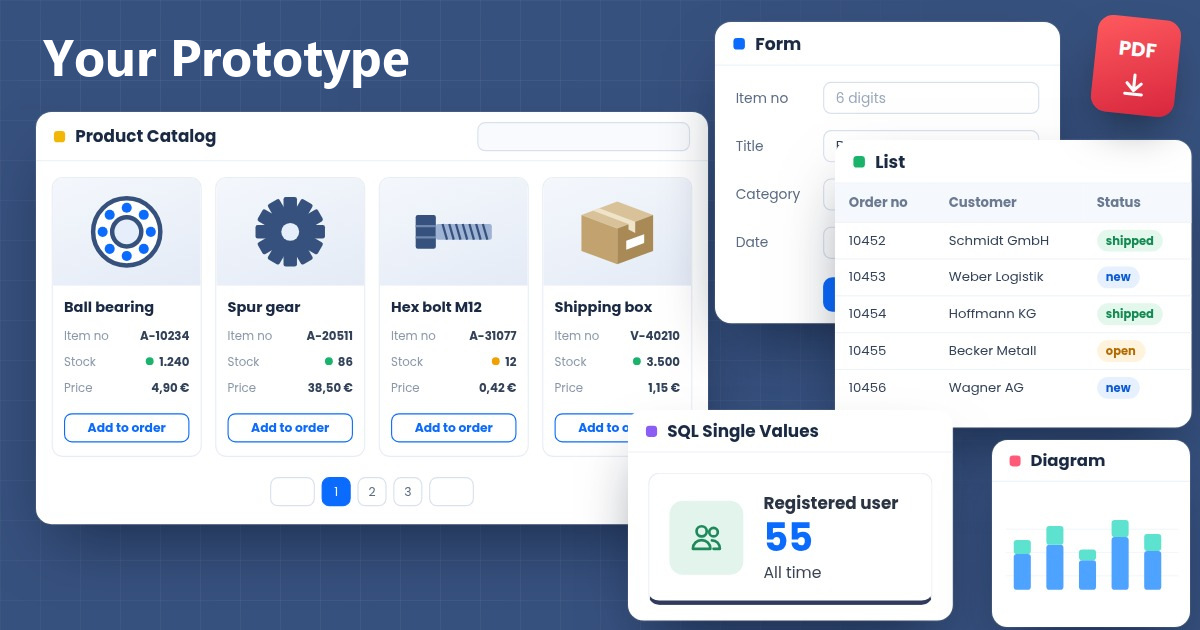Click the previous page pagination button
This screenshot has width=1200, height=630.
click(292, 492)
